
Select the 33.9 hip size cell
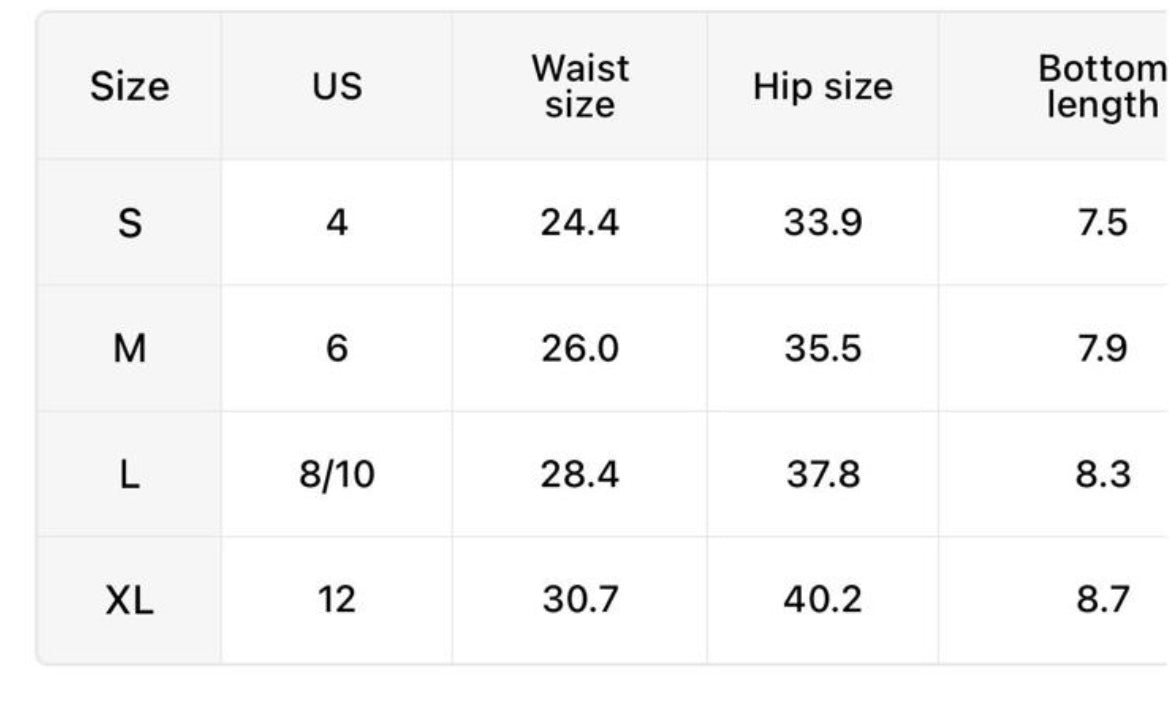[822, 222]
